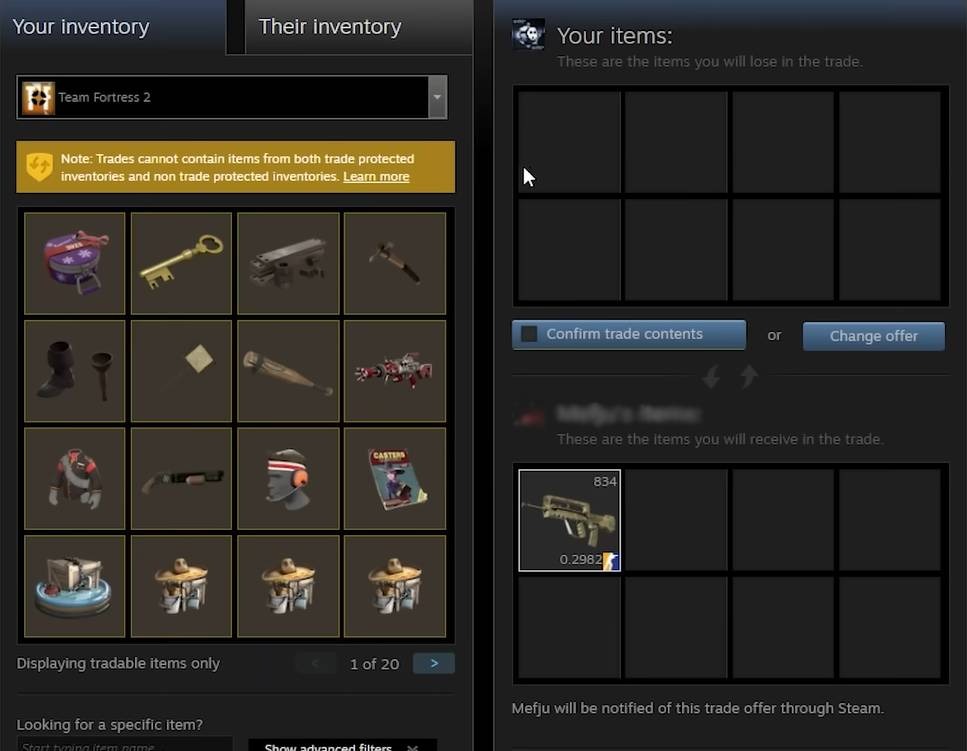Click the Change offer button

pos(873,336)
